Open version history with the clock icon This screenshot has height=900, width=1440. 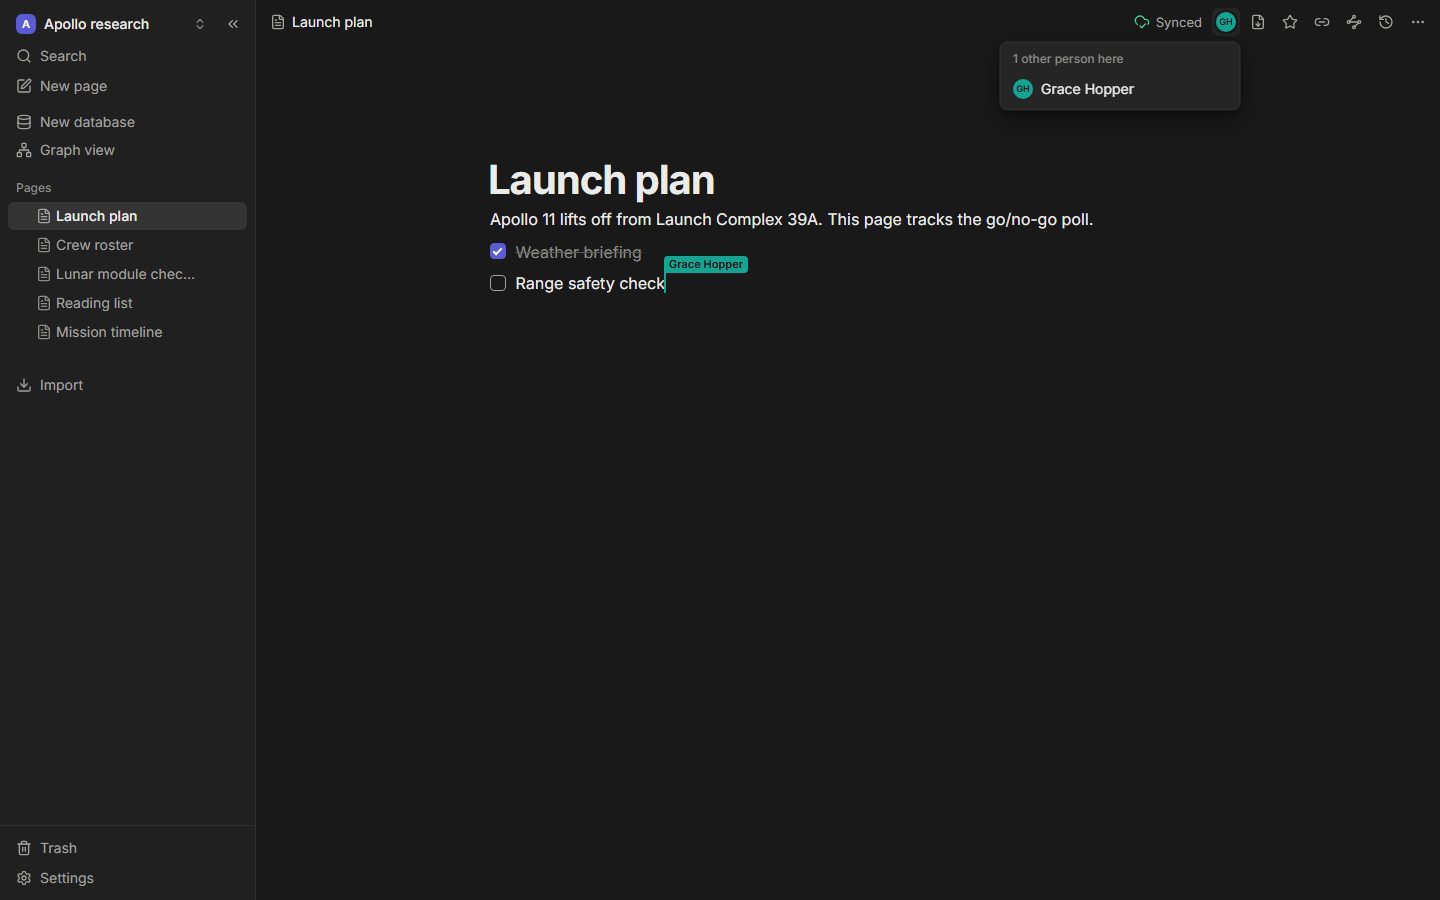pos(1386,22)
